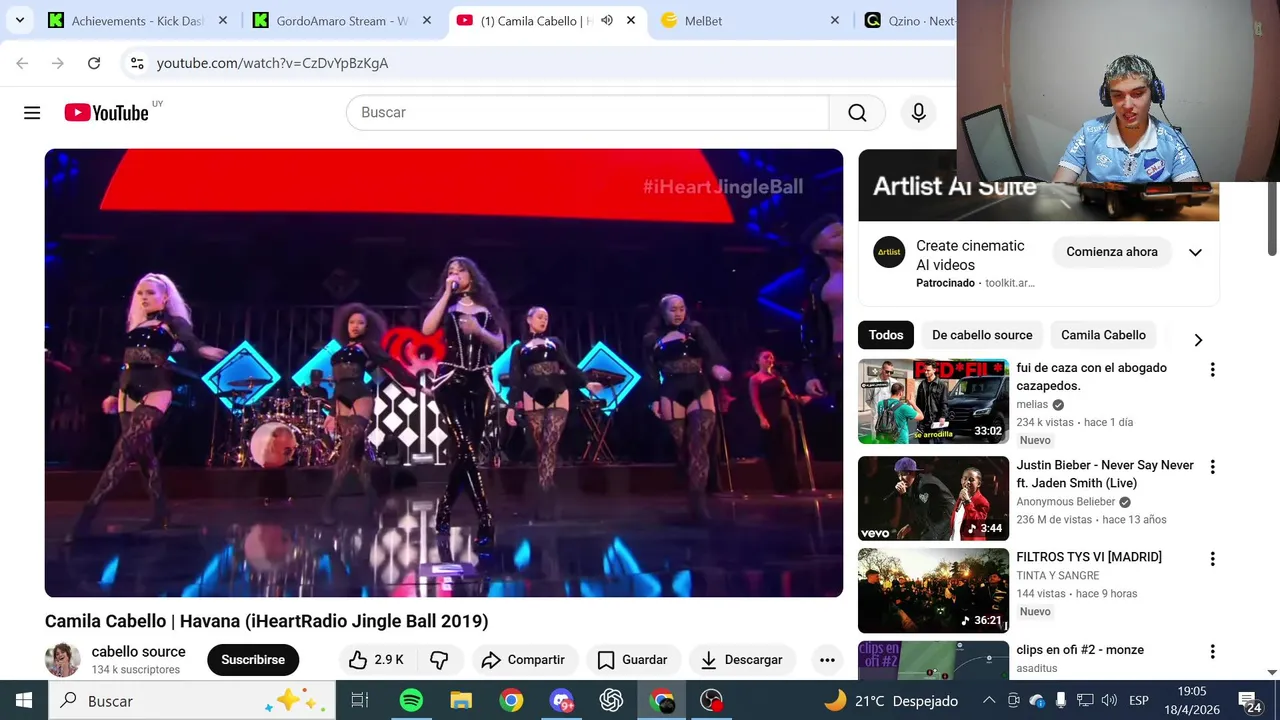Screen dimensions: 1280x720
Task: Subscribe with the Suscribirse button
Action: tap(253, 660)
